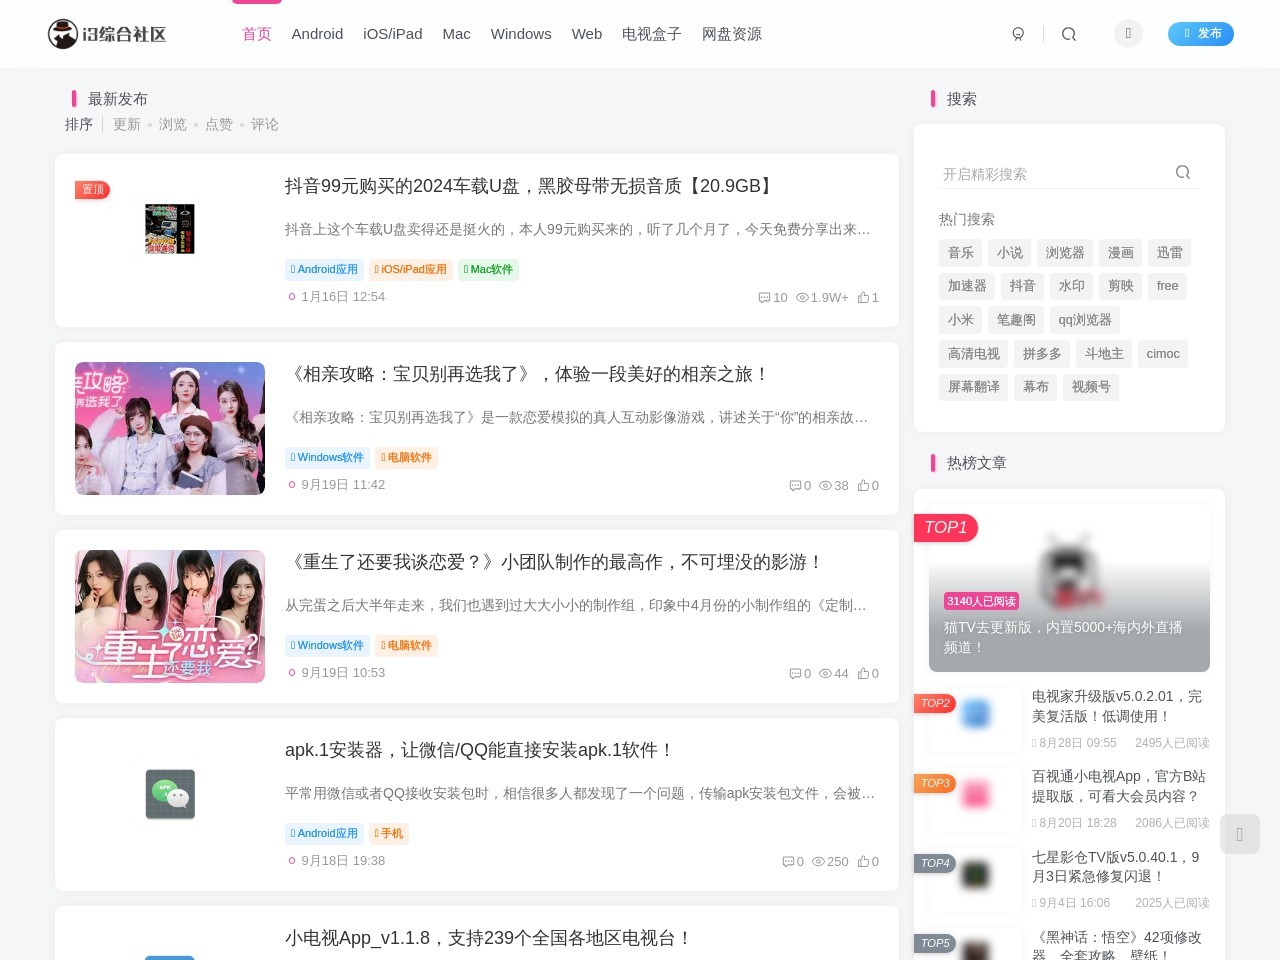1280x960 pixels.
Task: Select hot search tag 剪映
Action: pos(1121,286)
